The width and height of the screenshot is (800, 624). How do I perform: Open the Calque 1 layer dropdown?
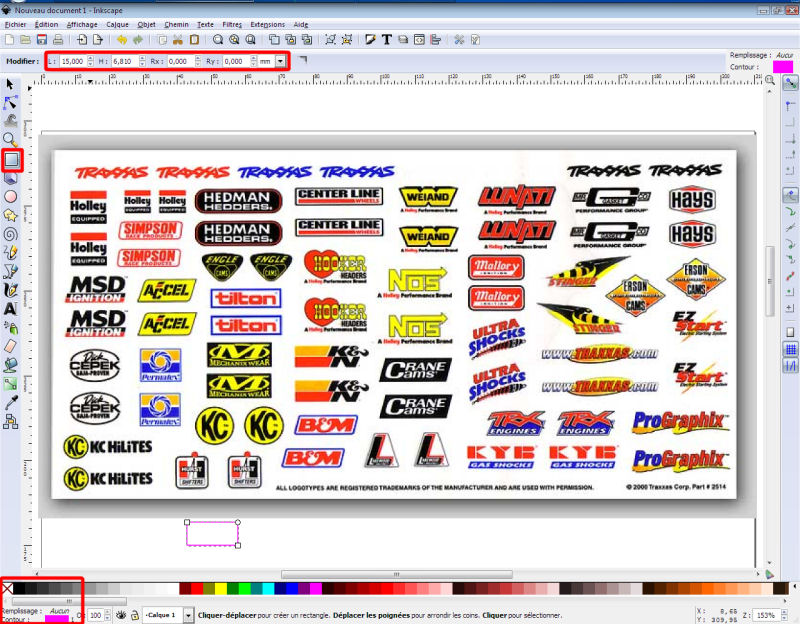click(x=188, y=615)
